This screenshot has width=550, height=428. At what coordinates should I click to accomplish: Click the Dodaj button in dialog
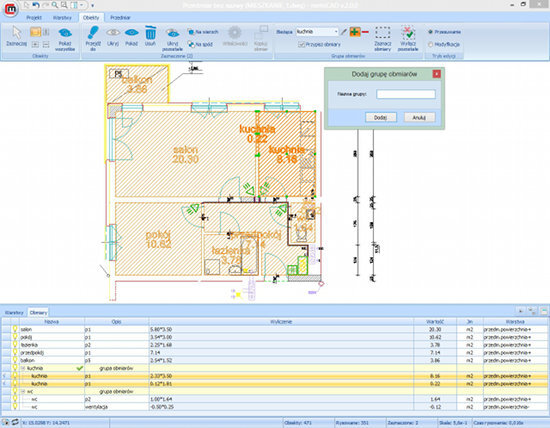[x=381, y=118]
